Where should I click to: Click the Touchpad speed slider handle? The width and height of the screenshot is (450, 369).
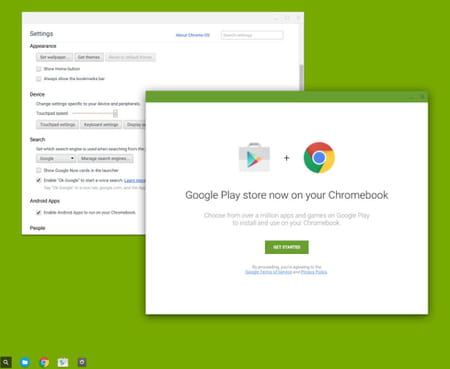pos(115,113)
